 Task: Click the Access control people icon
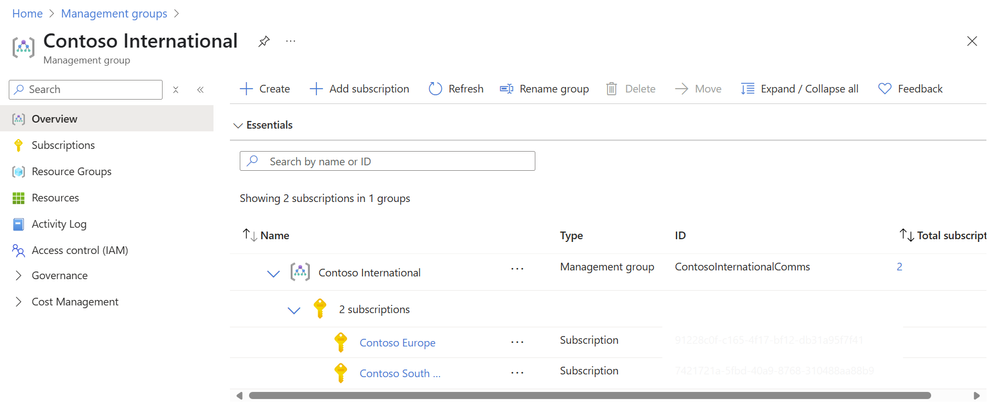pos(18,250)
